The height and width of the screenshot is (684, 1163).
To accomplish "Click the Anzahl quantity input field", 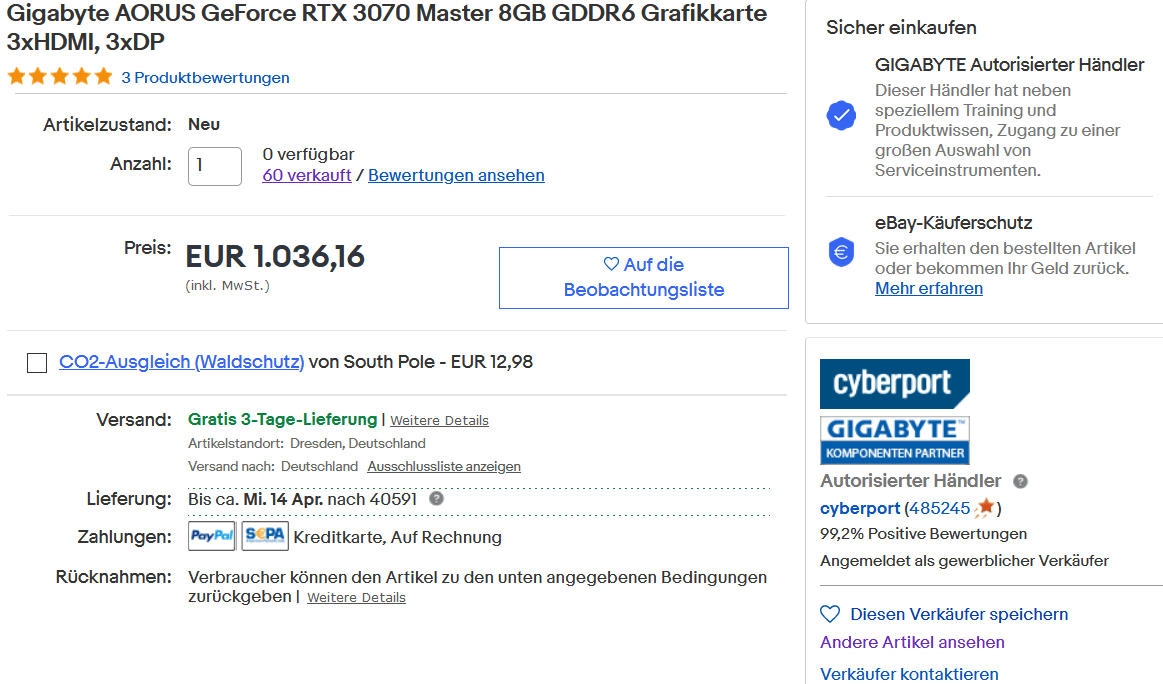I will tap(215, 166).
